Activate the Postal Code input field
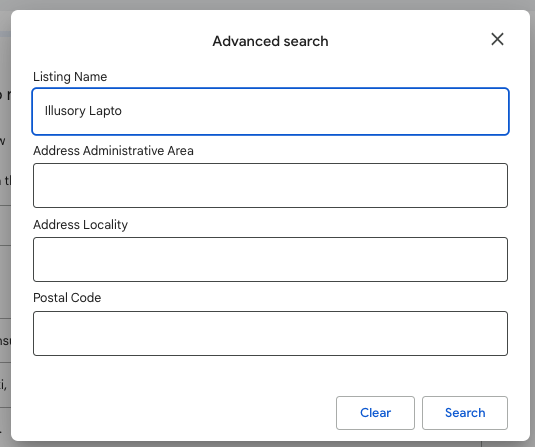535x447 pixels. (270, 333)
